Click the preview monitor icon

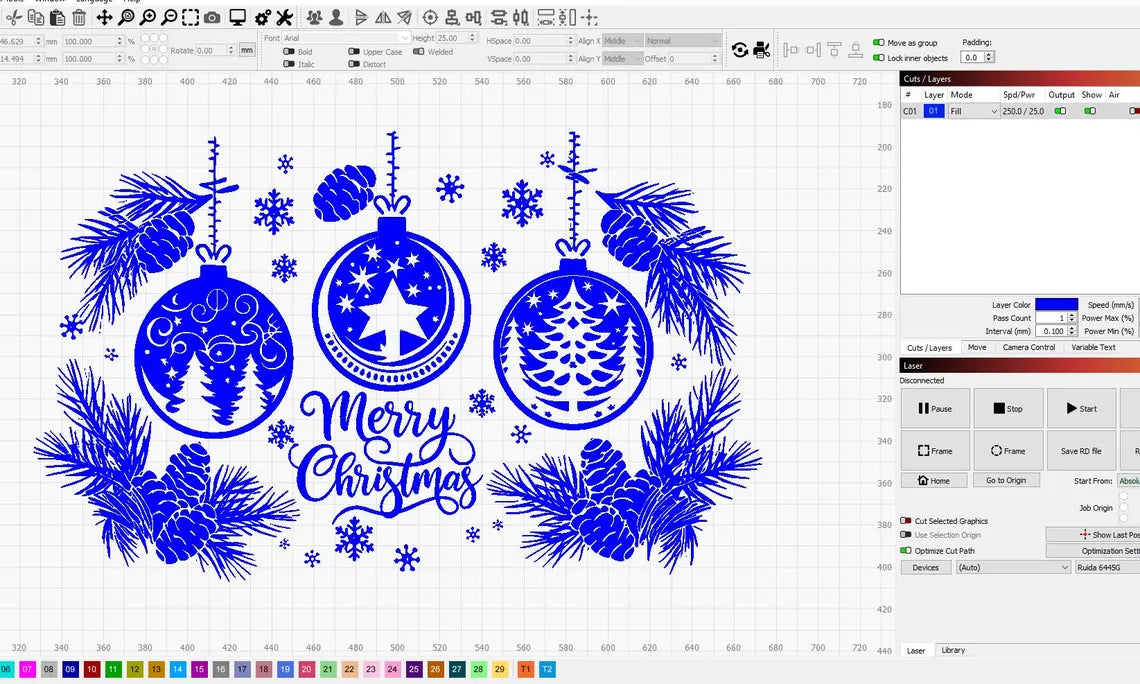(237, 17)
